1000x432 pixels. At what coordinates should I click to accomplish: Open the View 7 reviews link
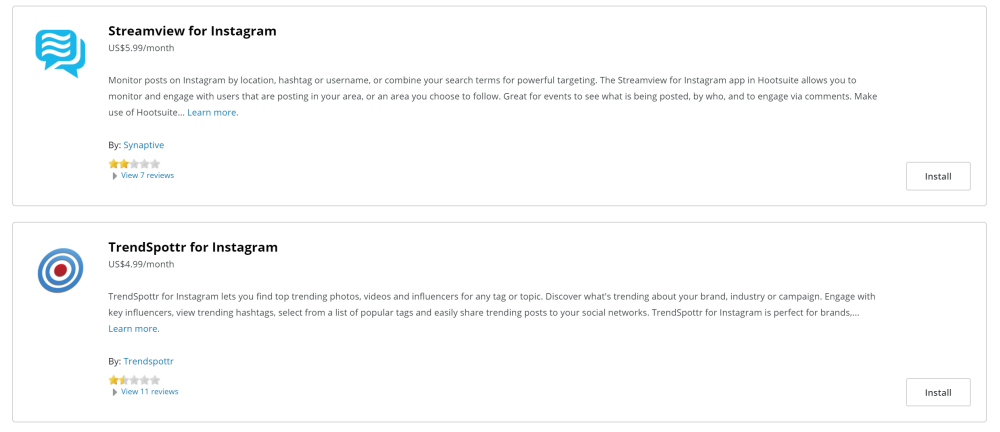147,175
